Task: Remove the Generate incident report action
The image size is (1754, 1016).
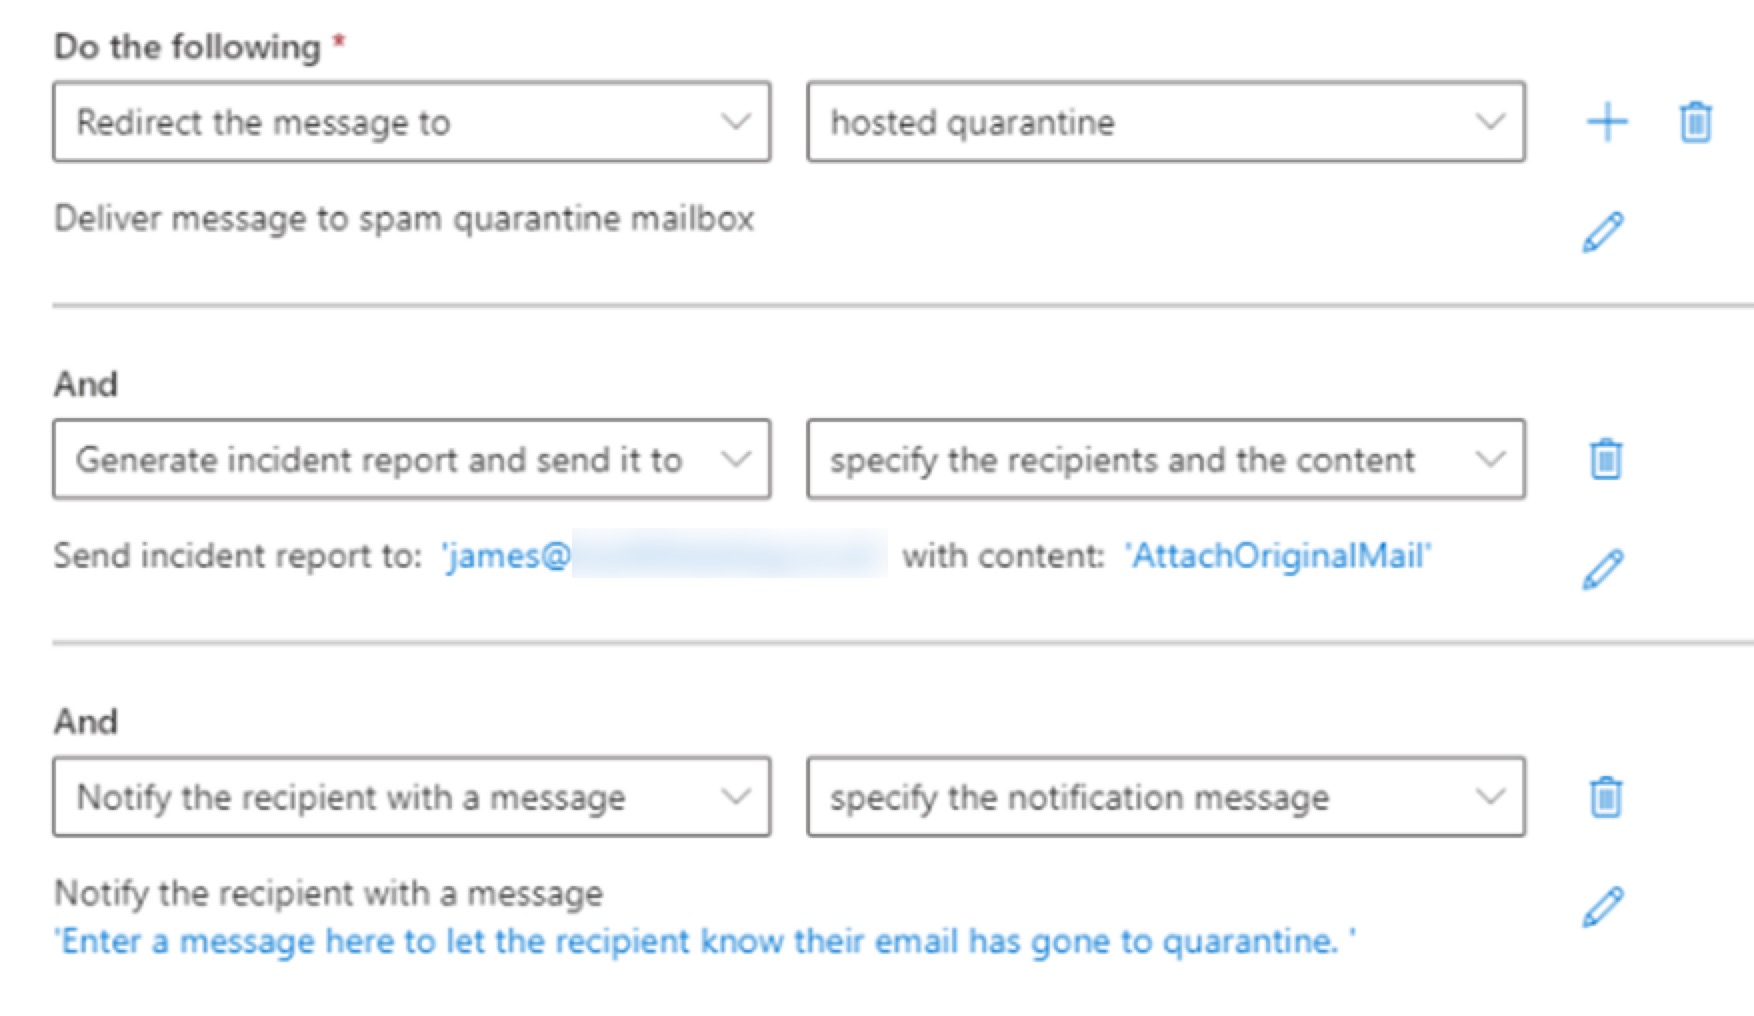Action: coord(1606,459)
